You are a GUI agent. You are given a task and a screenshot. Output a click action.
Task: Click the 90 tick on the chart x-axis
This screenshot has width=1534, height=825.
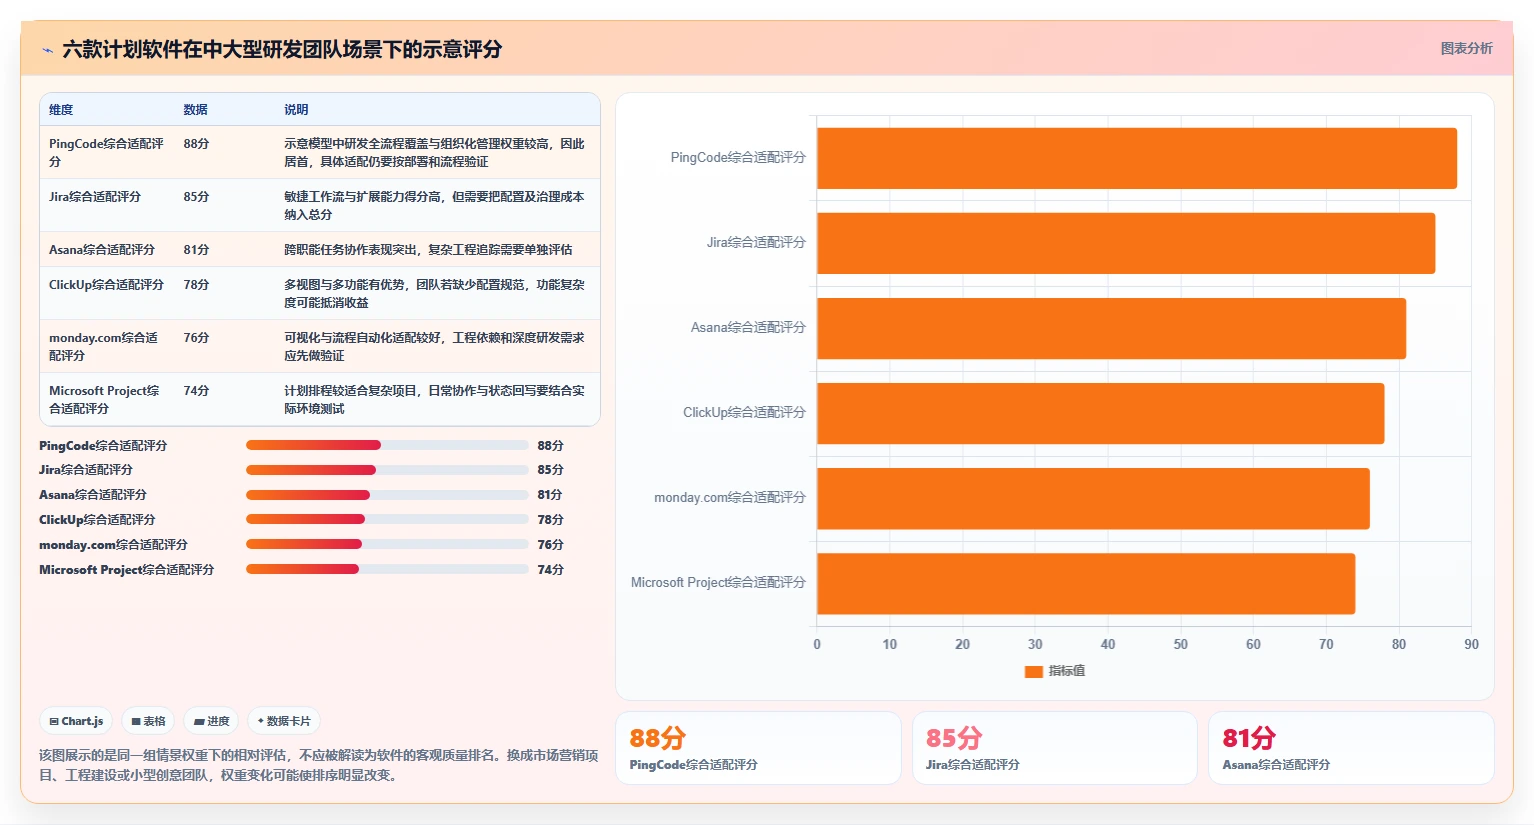point(1471,644)
